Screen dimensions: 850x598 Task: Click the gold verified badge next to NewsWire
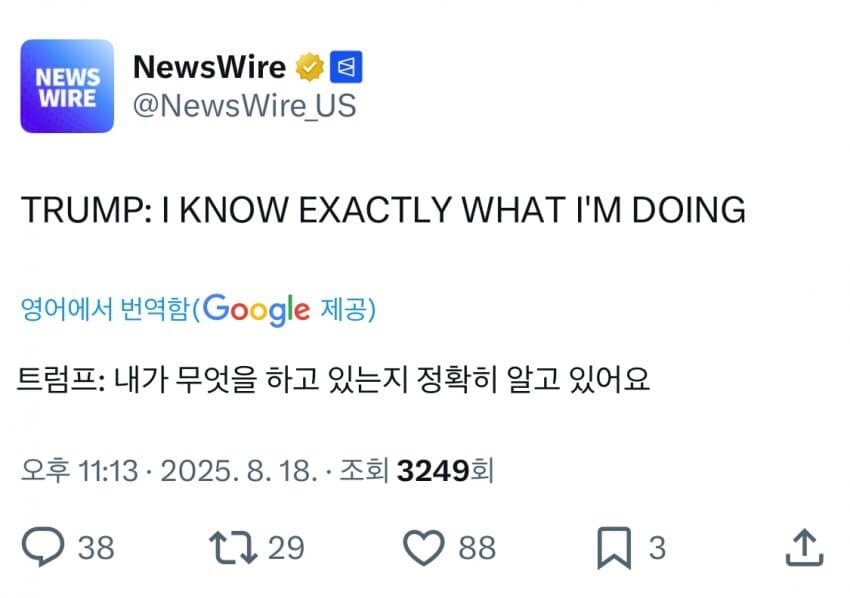(x=307, y=66)
